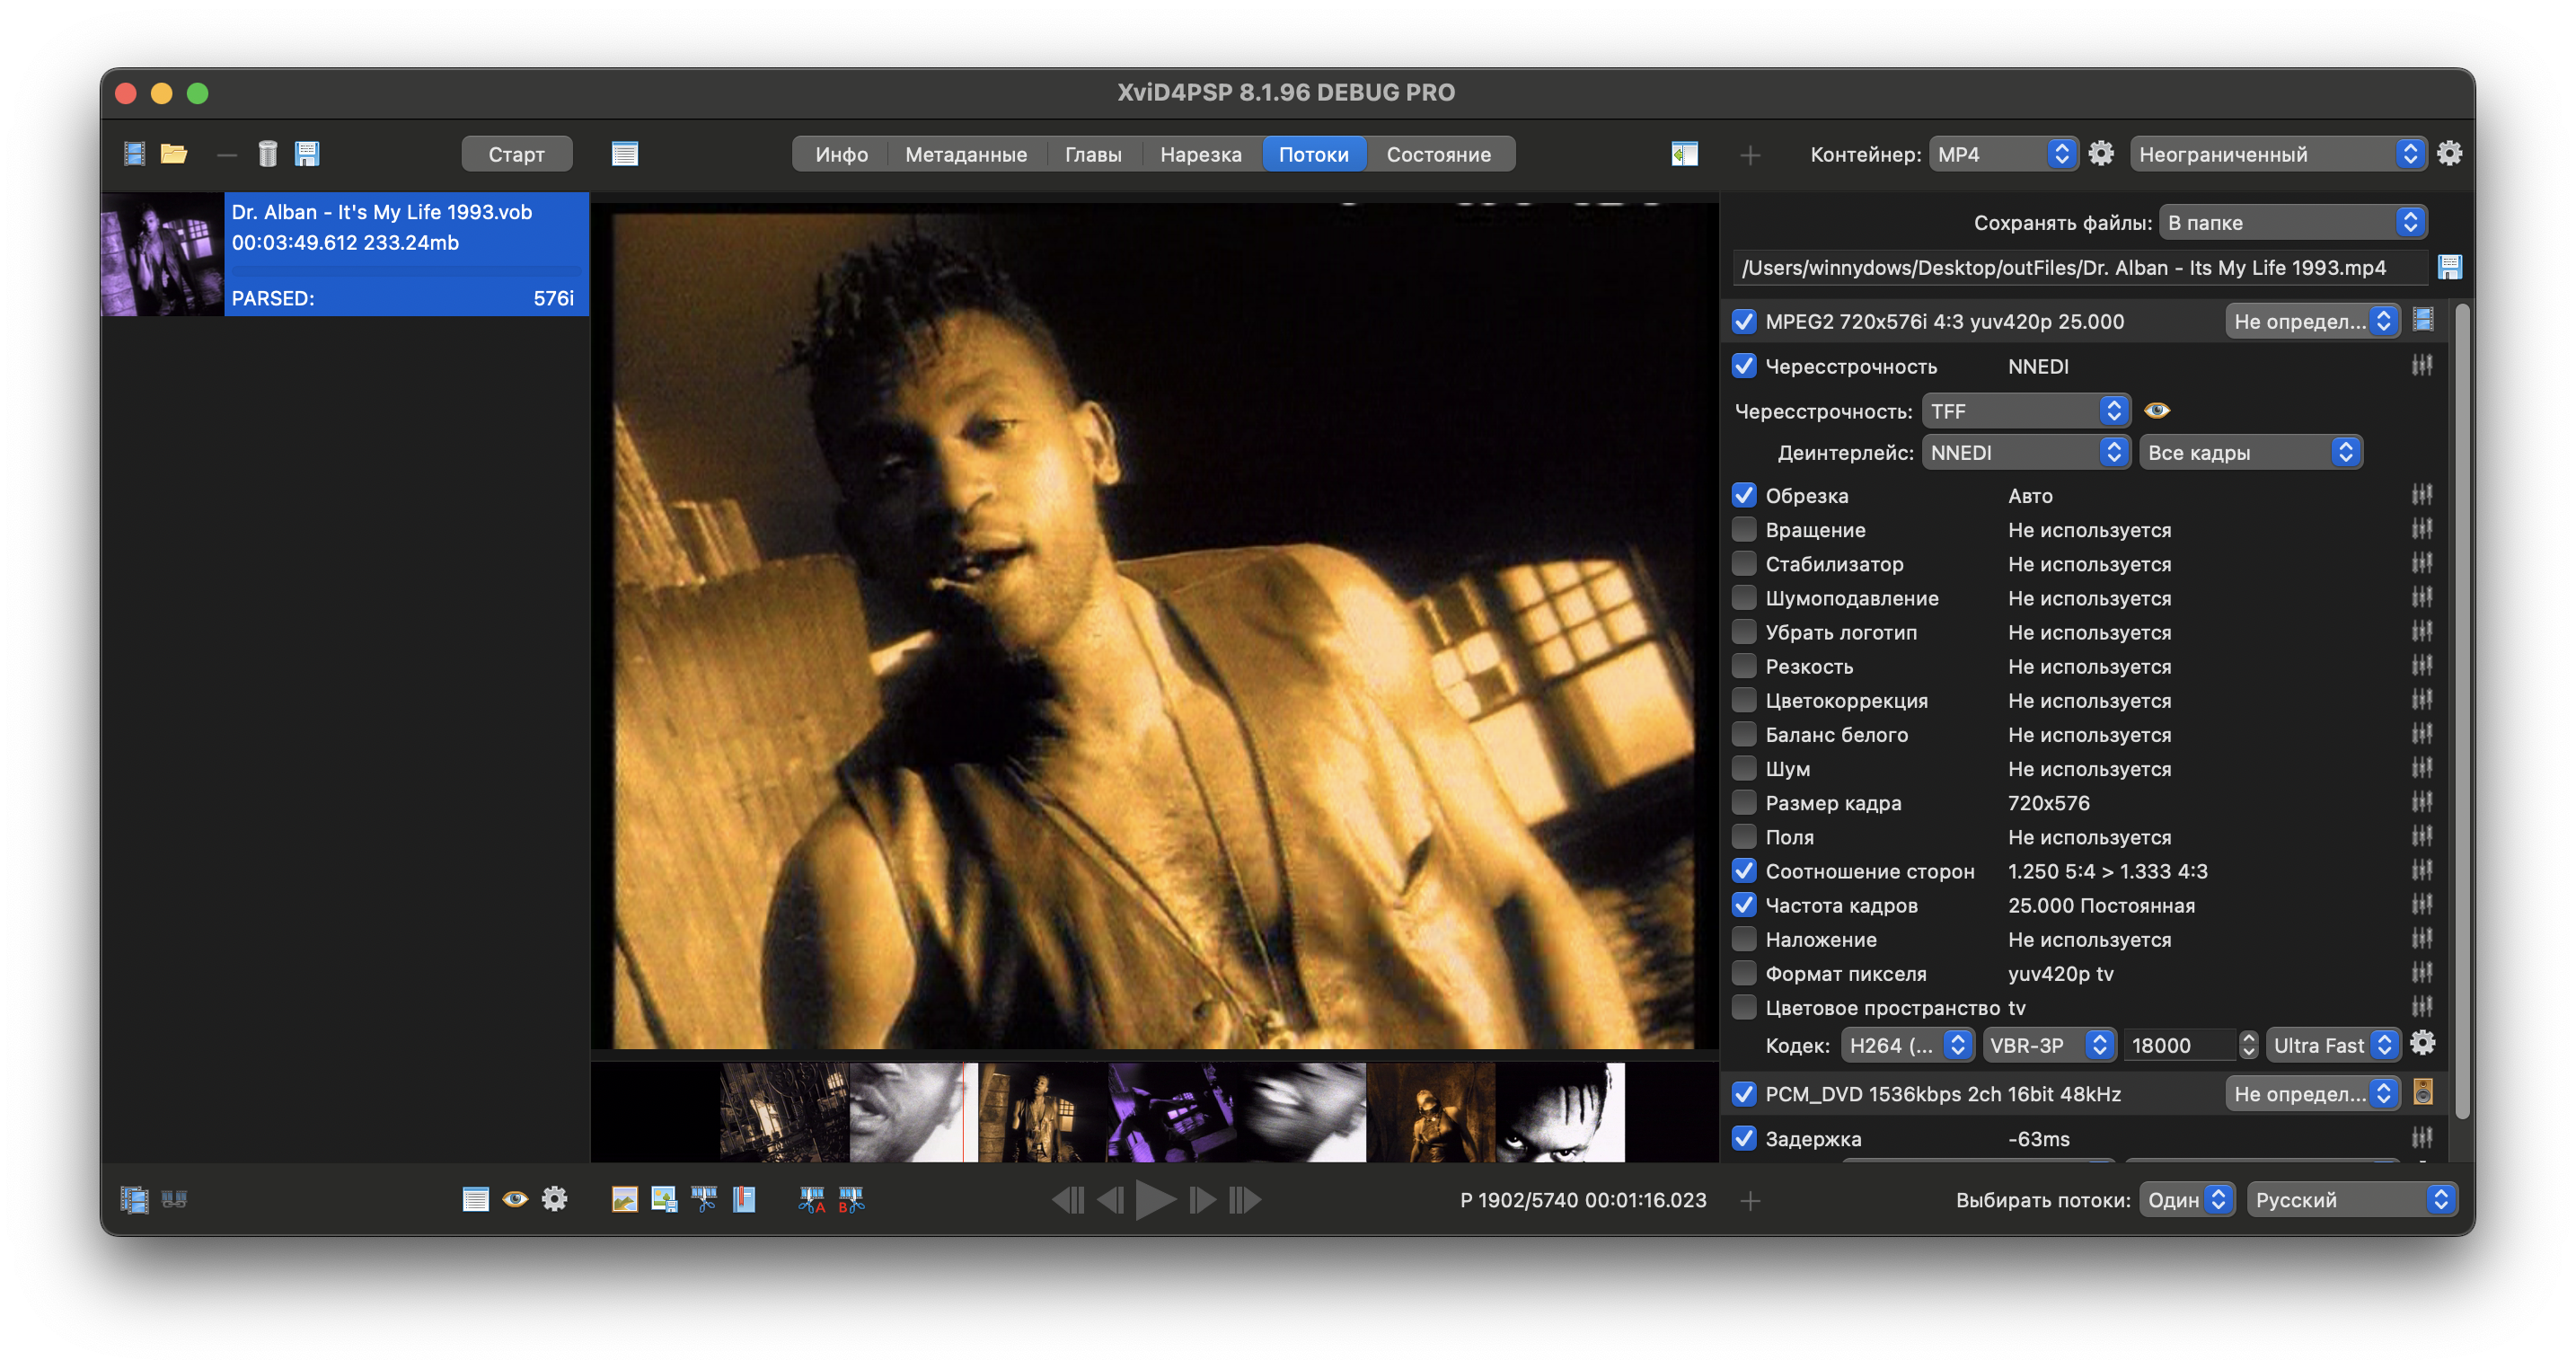Click the add video file filmstrip icon

click(x=134, y=154)
